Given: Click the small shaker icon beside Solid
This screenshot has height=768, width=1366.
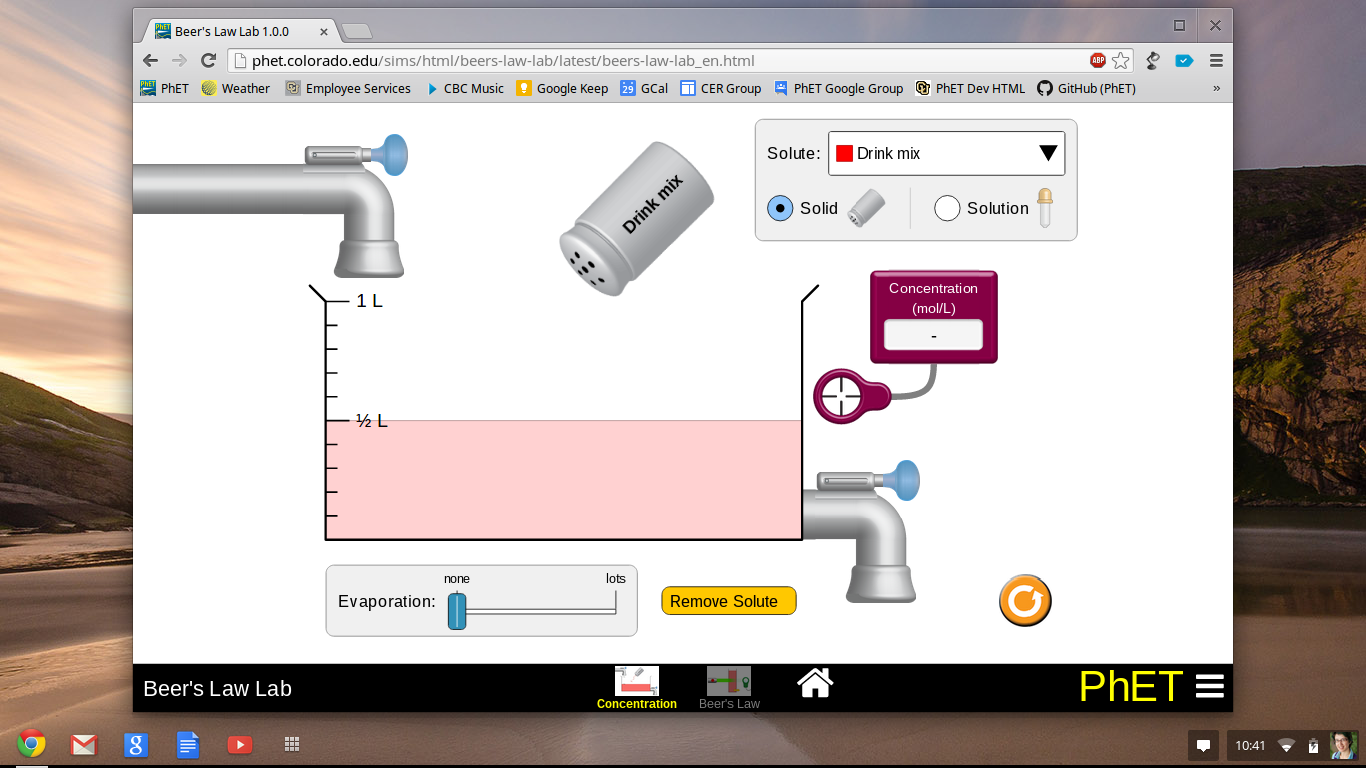Looking at the screenshot, I should 866,208.
